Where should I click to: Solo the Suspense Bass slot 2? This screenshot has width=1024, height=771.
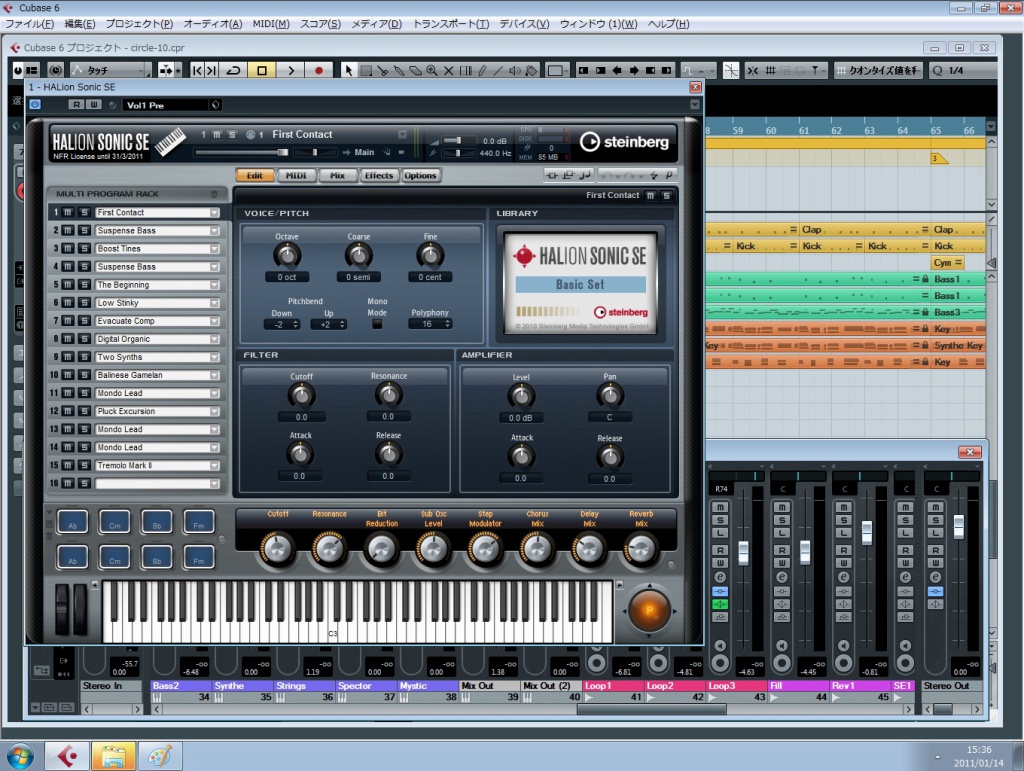coord(84,230)
